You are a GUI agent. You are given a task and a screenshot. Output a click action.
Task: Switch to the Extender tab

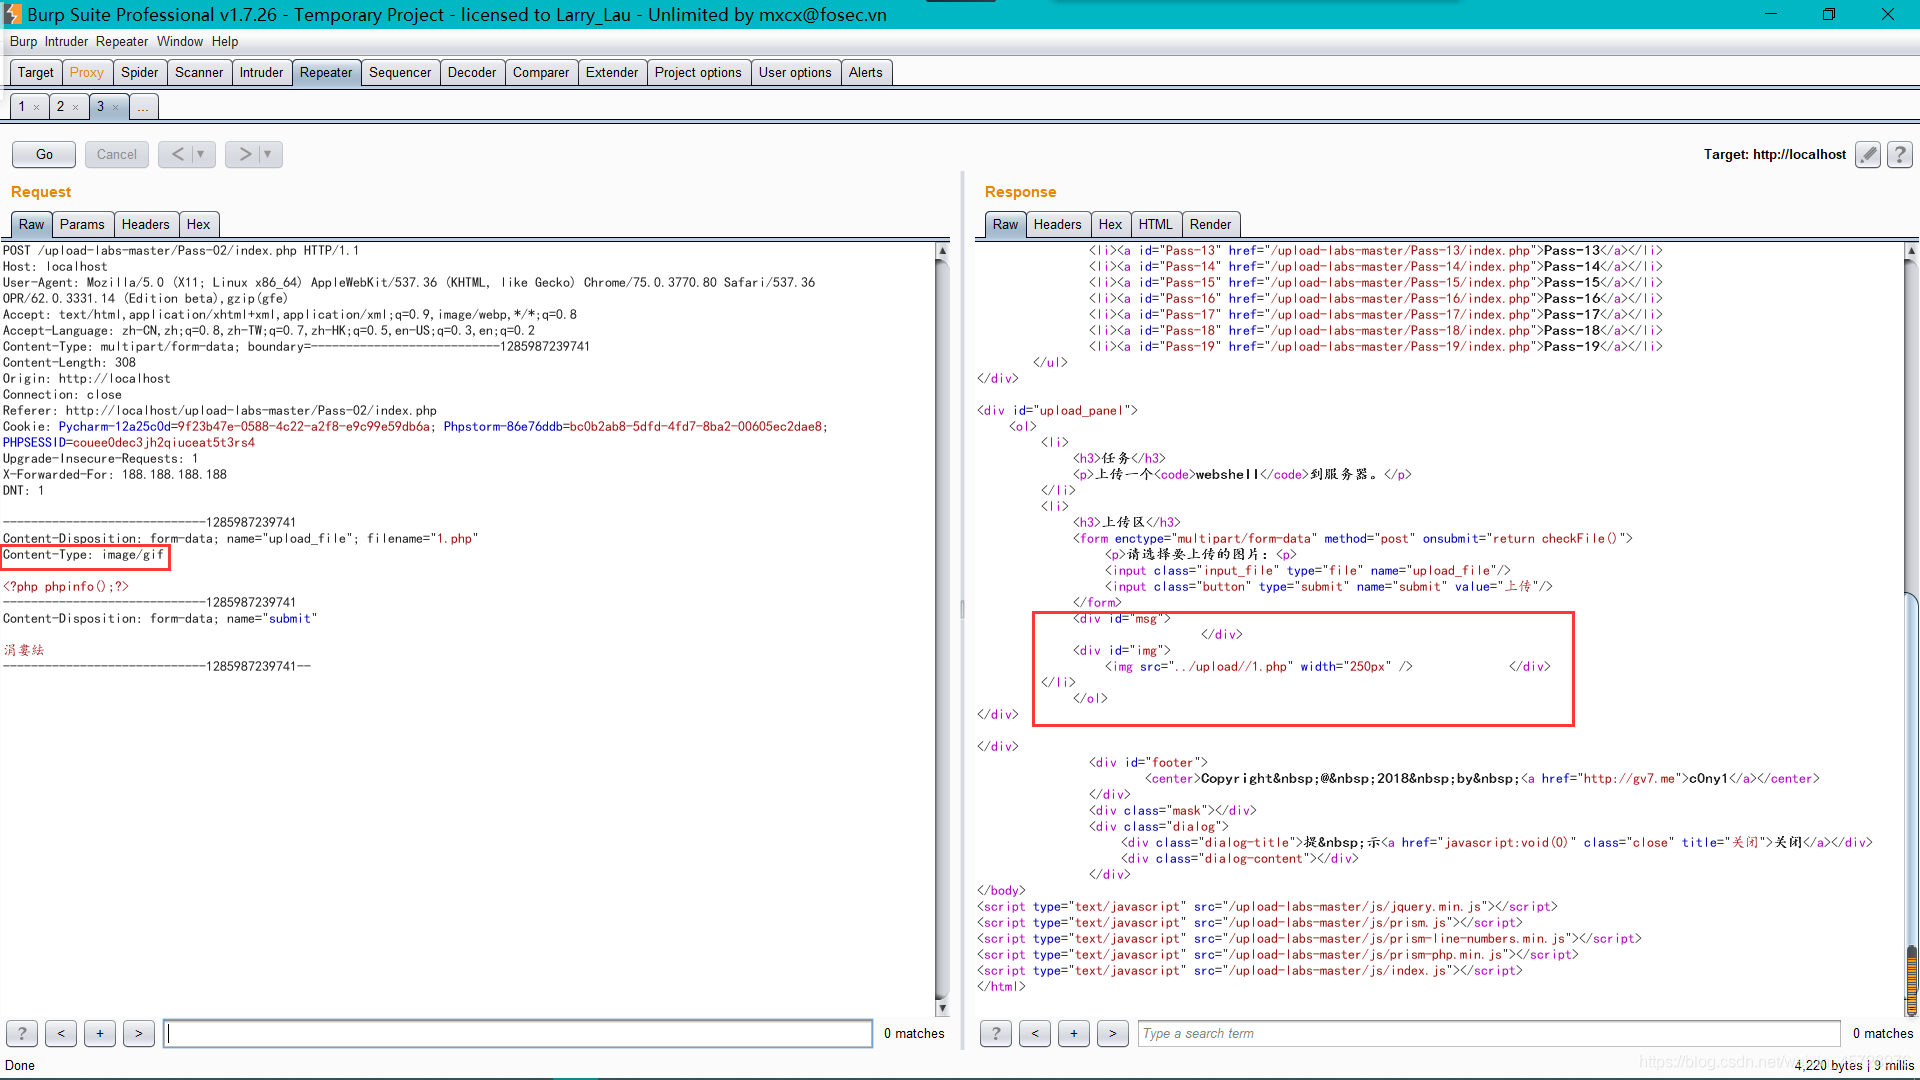(612, 72)
